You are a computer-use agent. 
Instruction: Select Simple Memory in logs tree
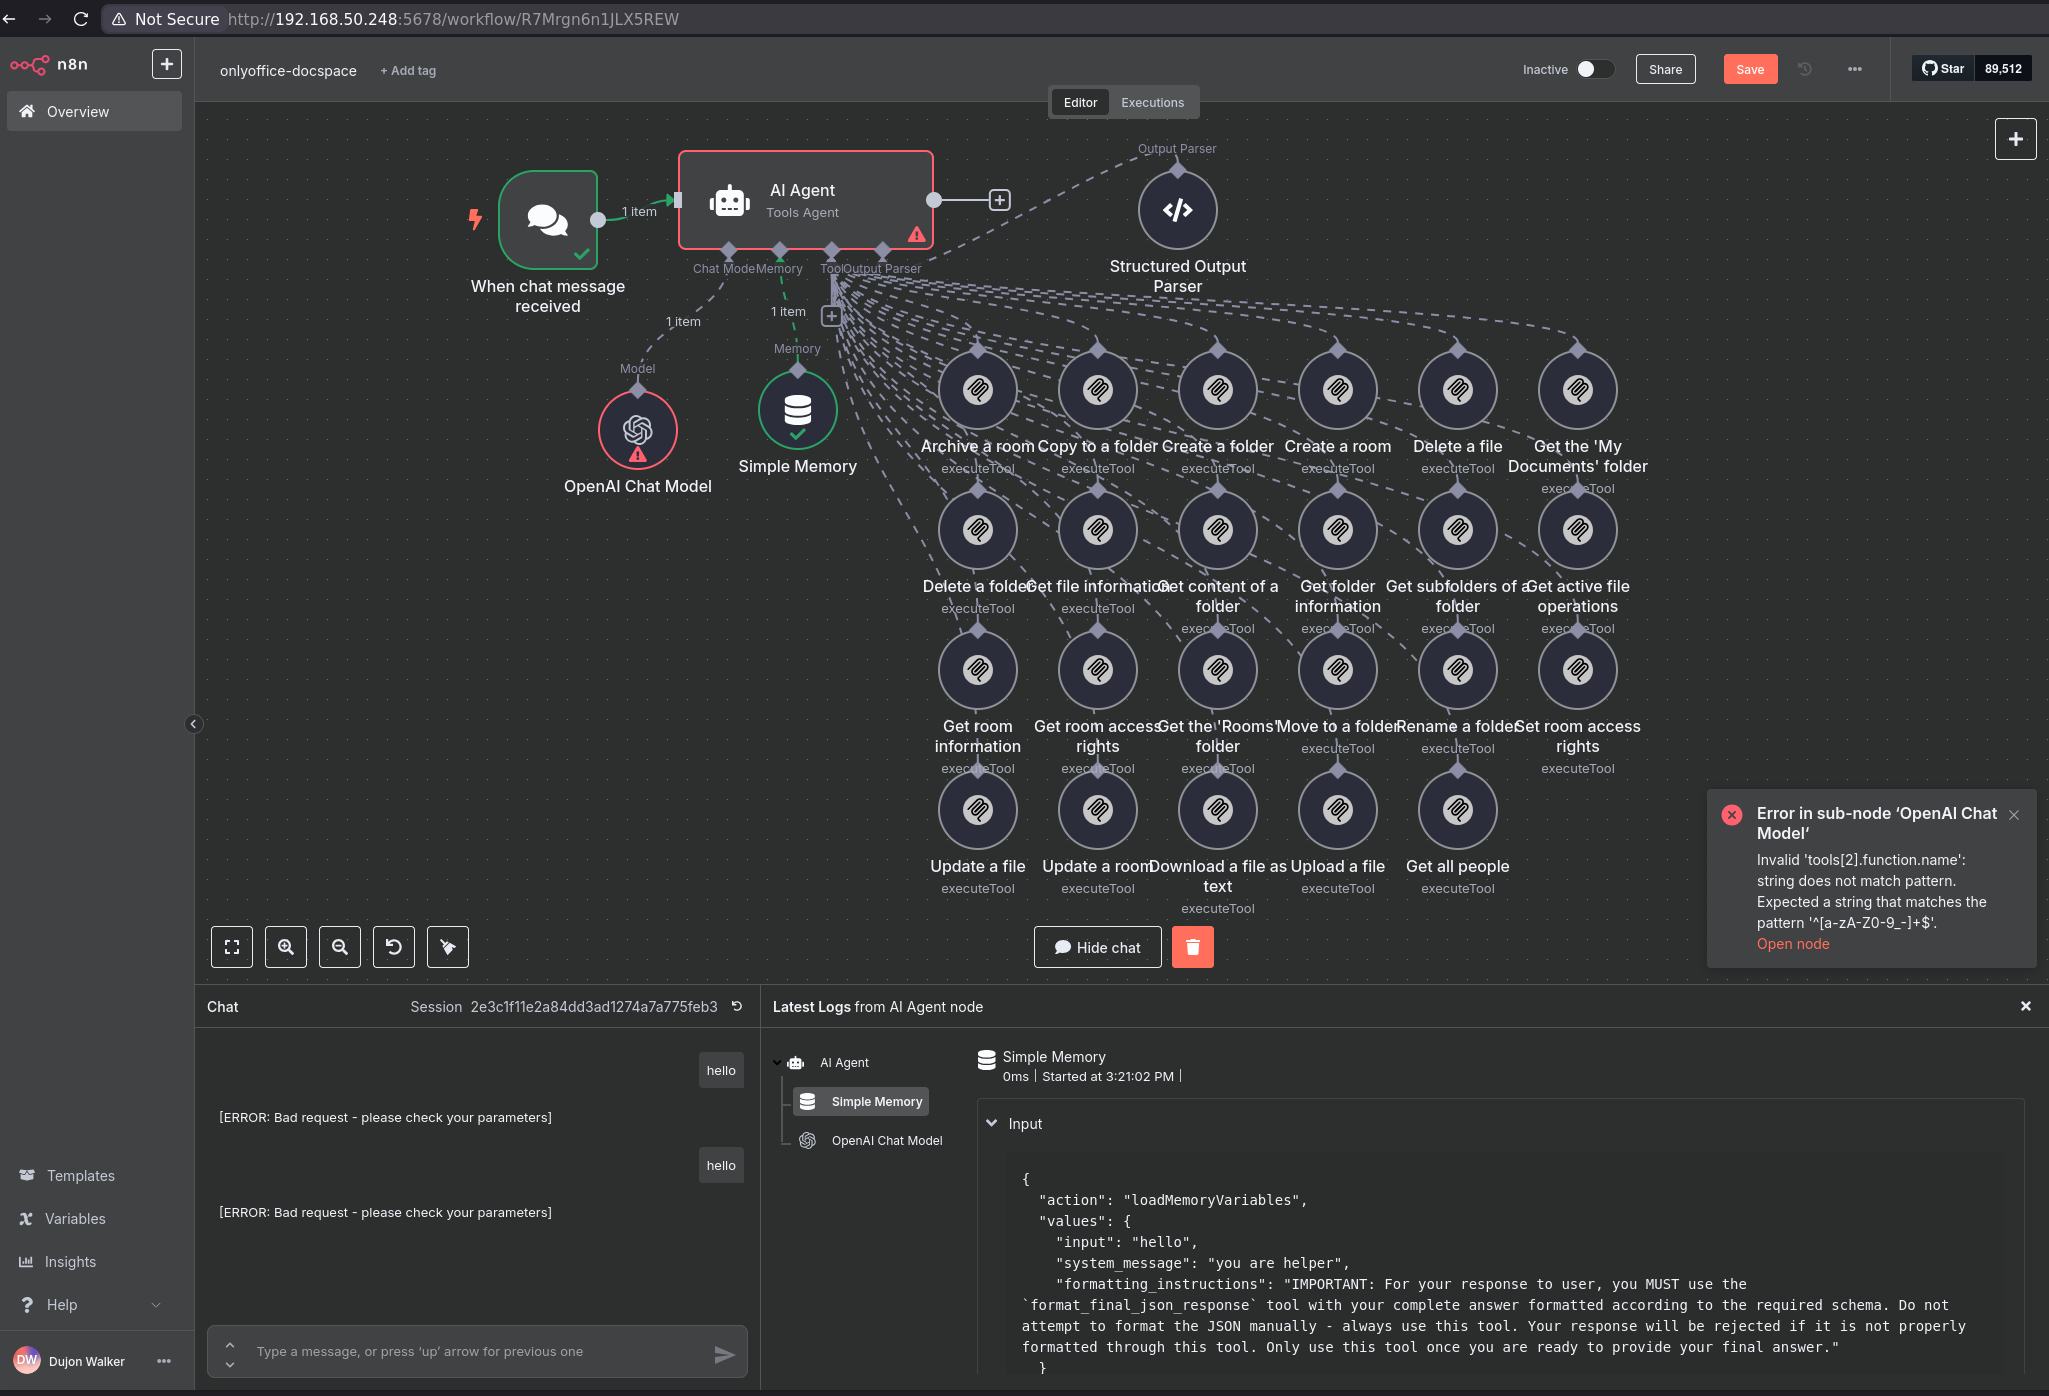point(862,1102)
